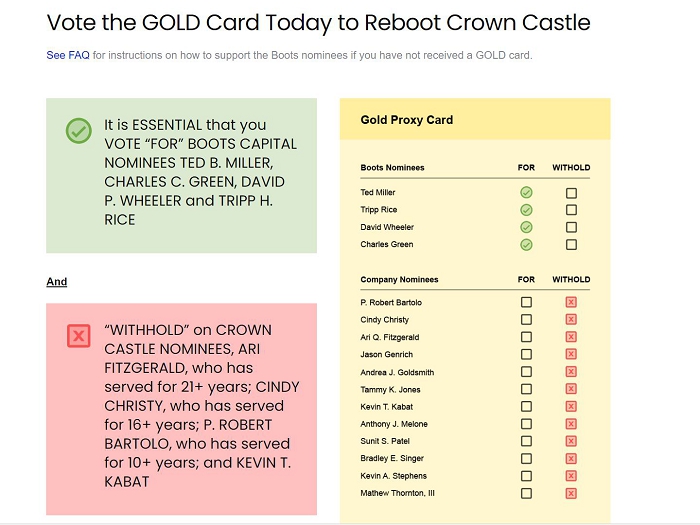Image resolution: width=700 pixels, height=525 pixels.
Task: Toggle WITHHOLD red X for Sunit S. Patel
Action: click(x=571, y=441)
